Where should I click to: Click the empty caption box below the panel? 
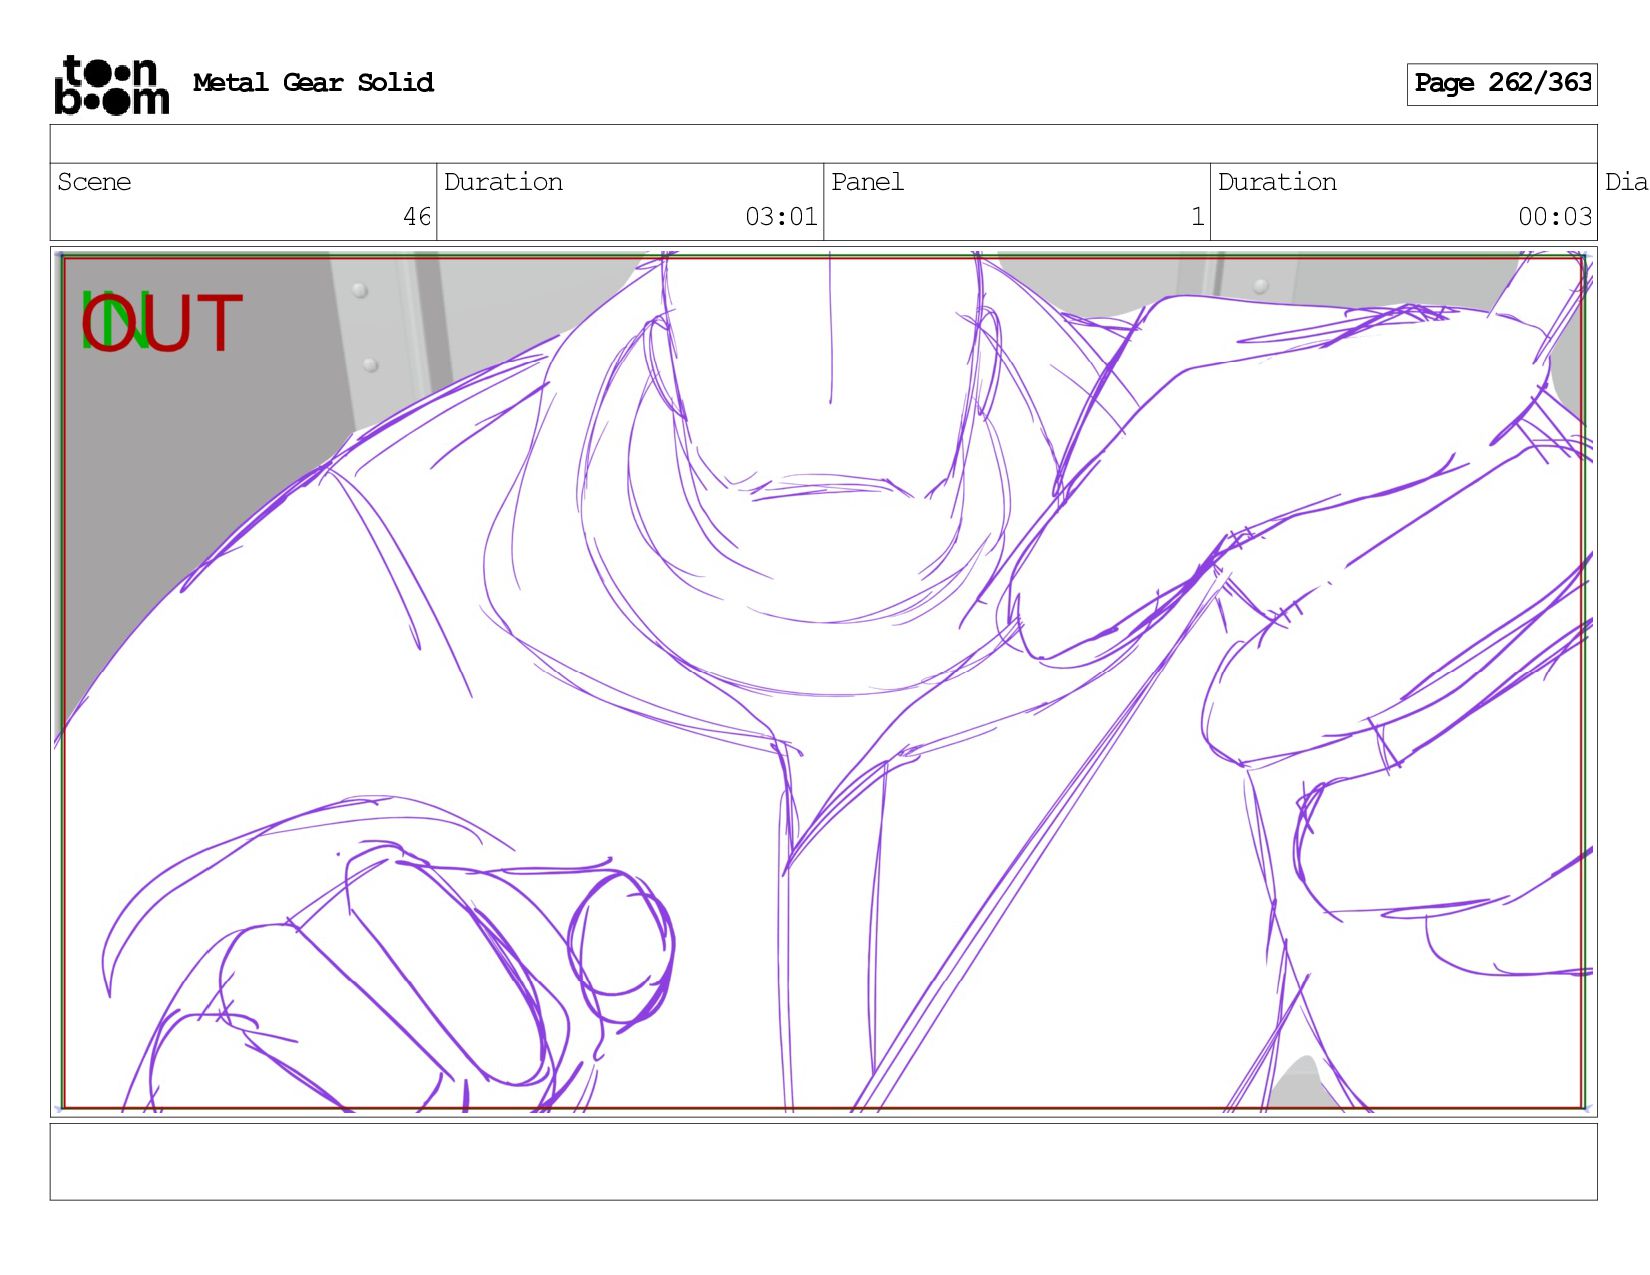pos(823,1161)
